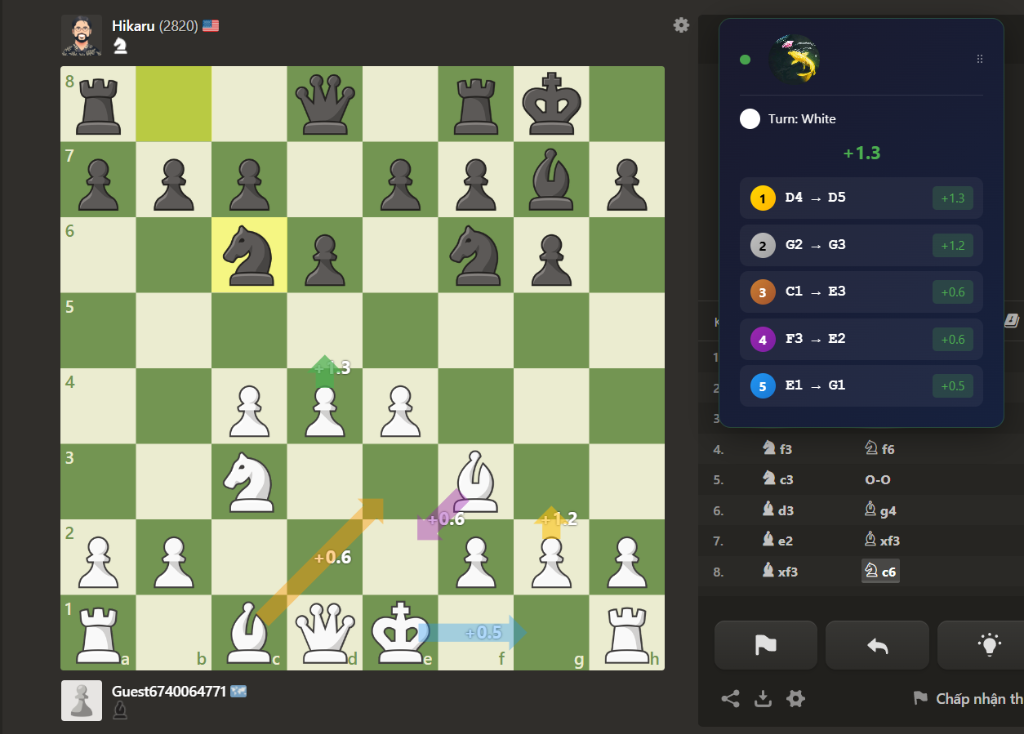Click the share game icon

click(731, 699)
